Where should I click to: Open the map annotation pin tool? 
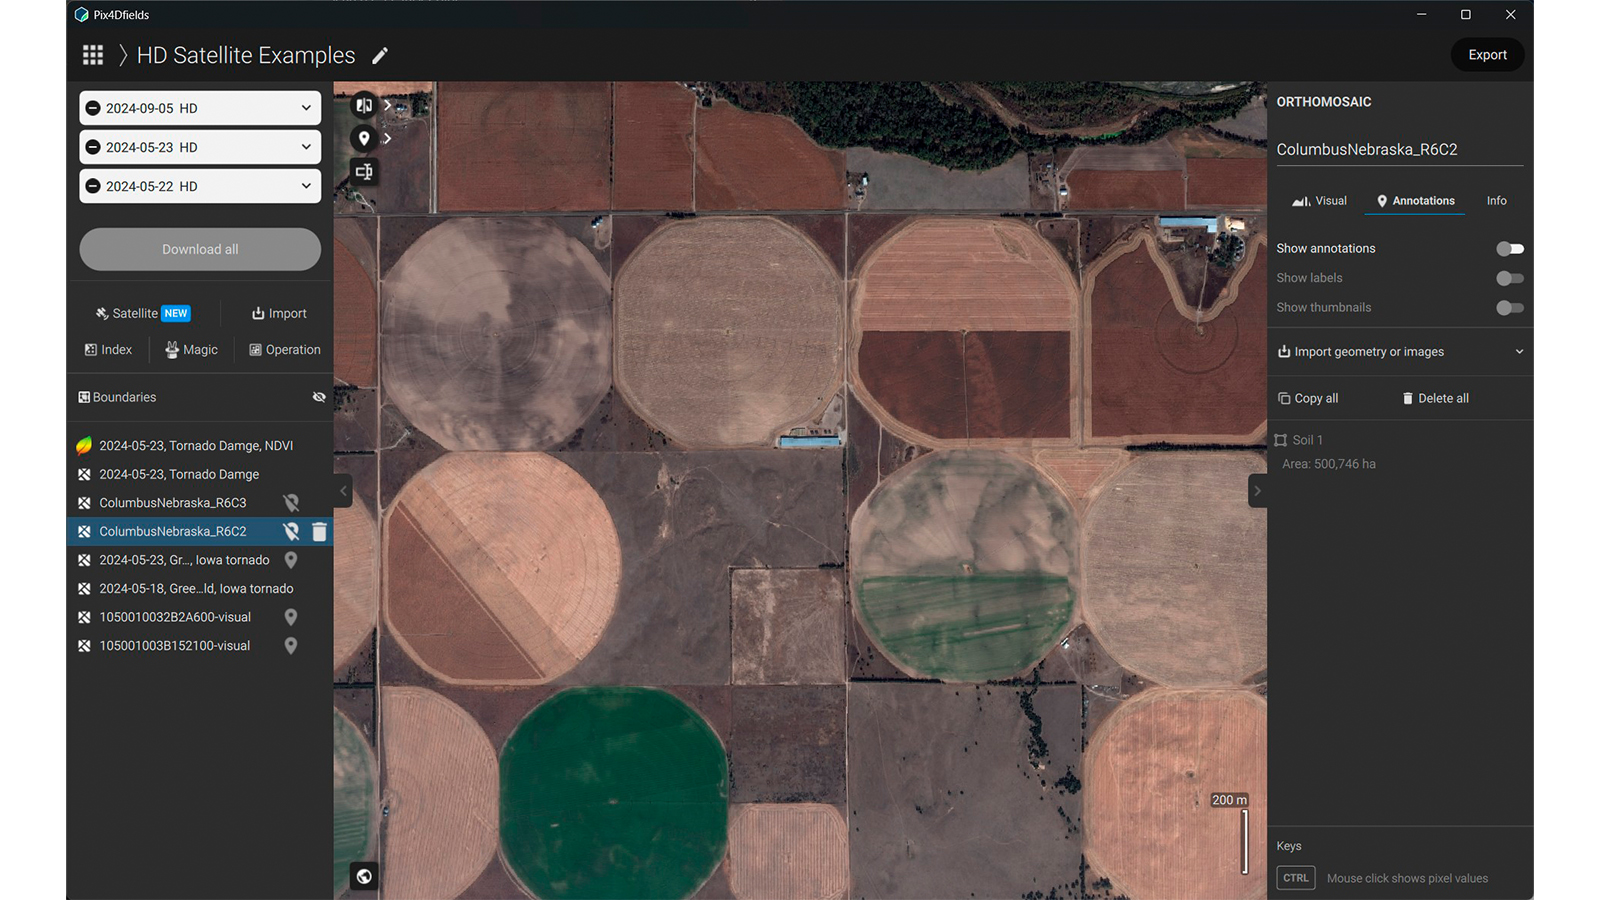pos(364,138)
